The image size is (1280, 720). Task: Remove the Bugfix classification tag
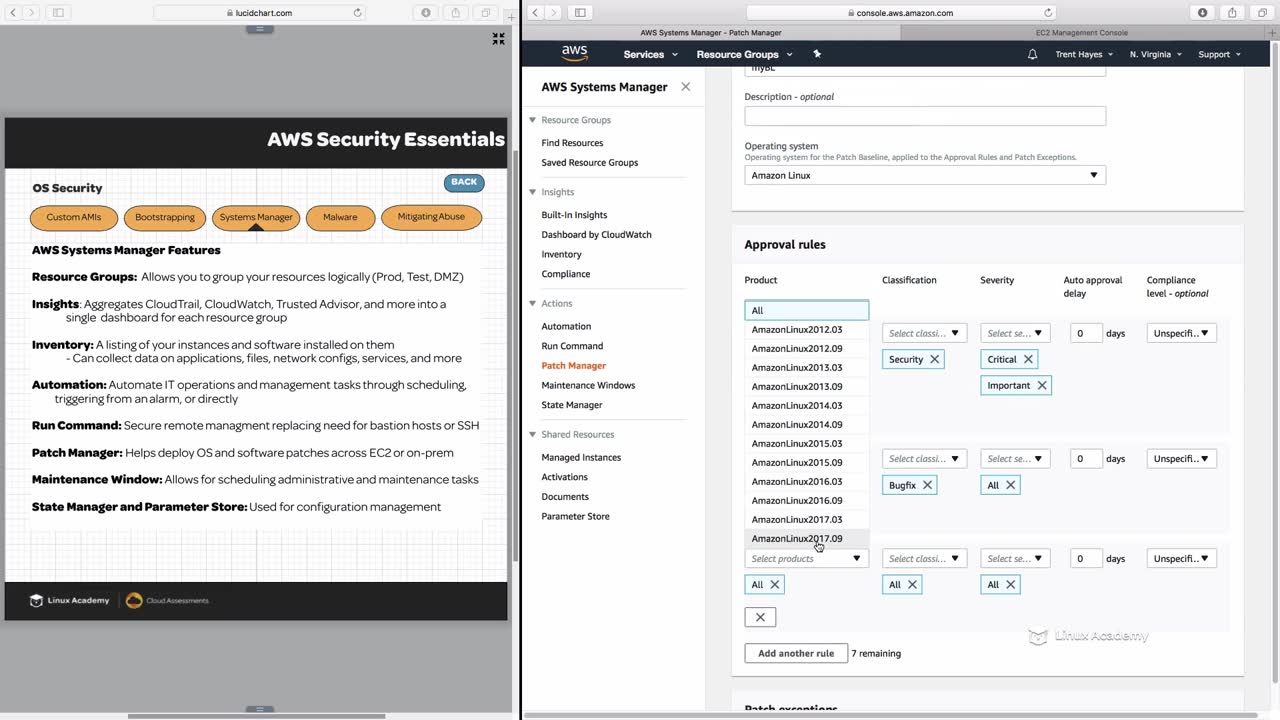[927, 485]
